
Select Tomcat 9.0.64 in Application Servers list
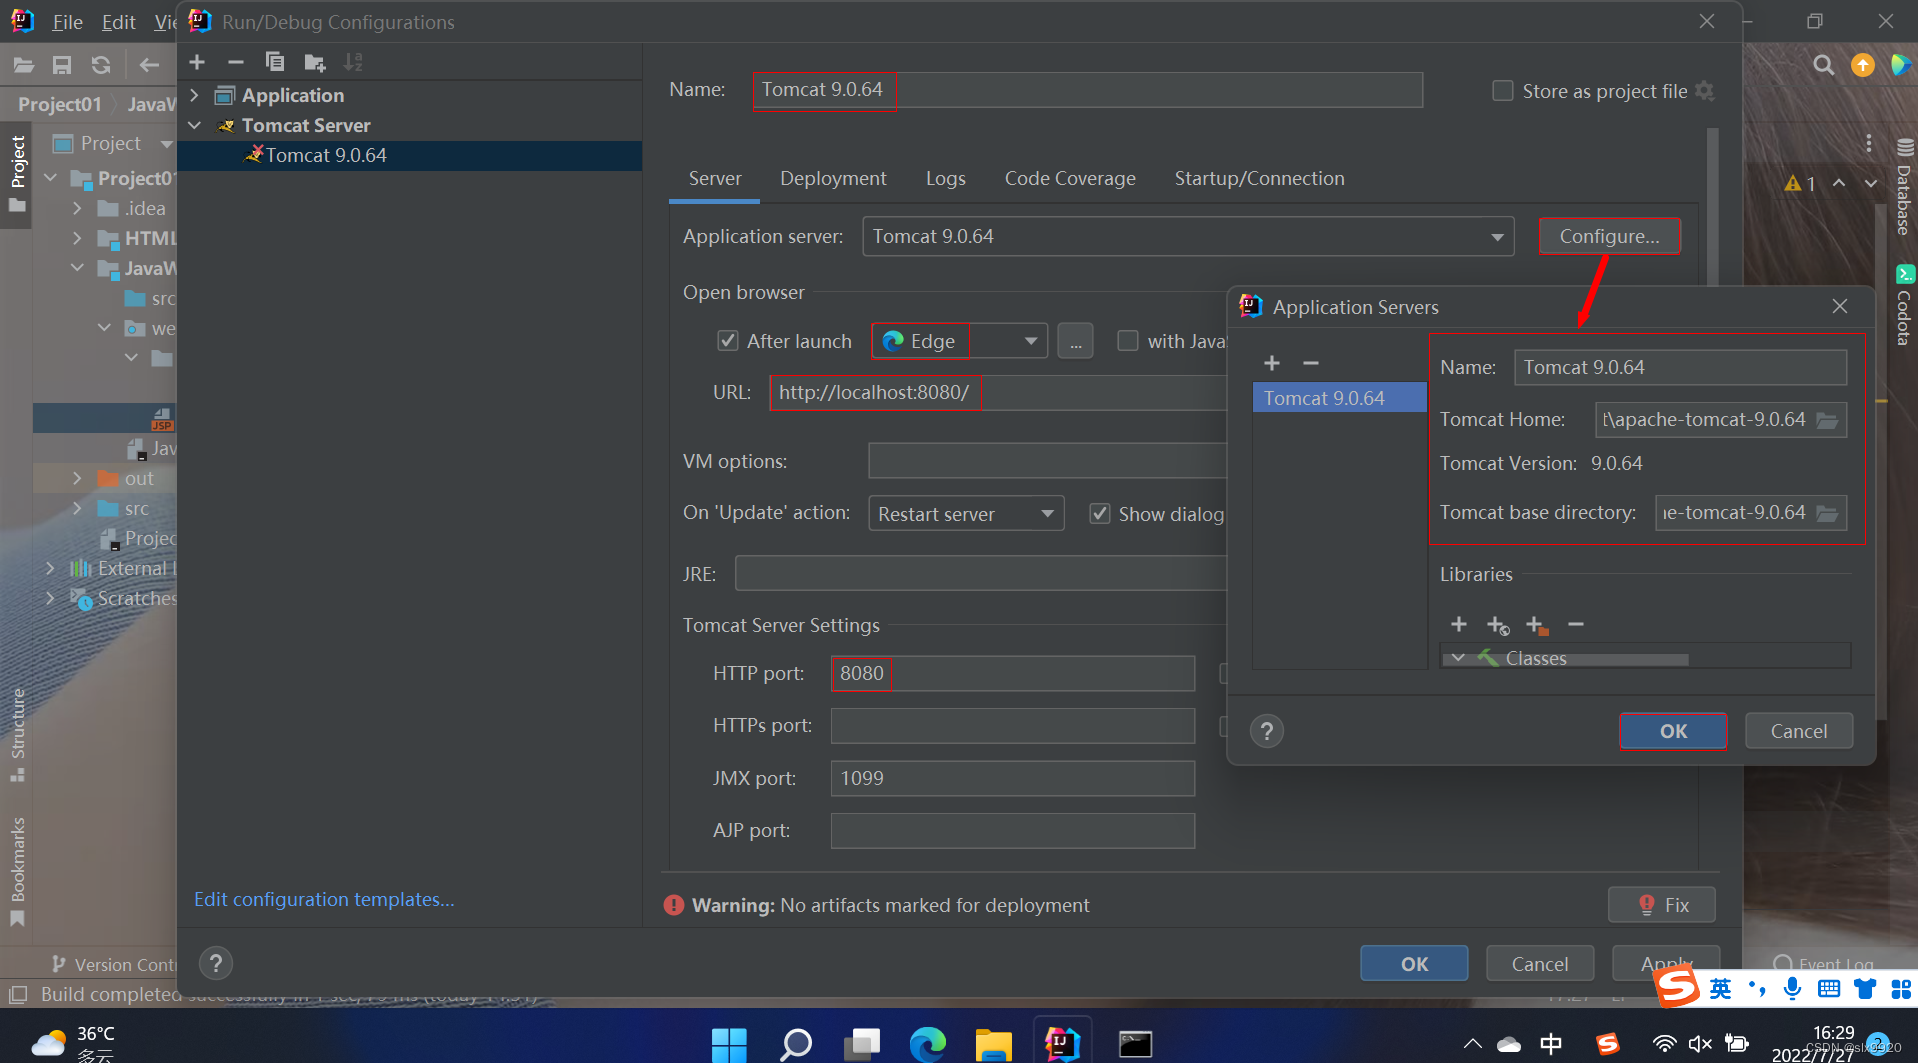pyautogui.click(x=1339, y=398)
